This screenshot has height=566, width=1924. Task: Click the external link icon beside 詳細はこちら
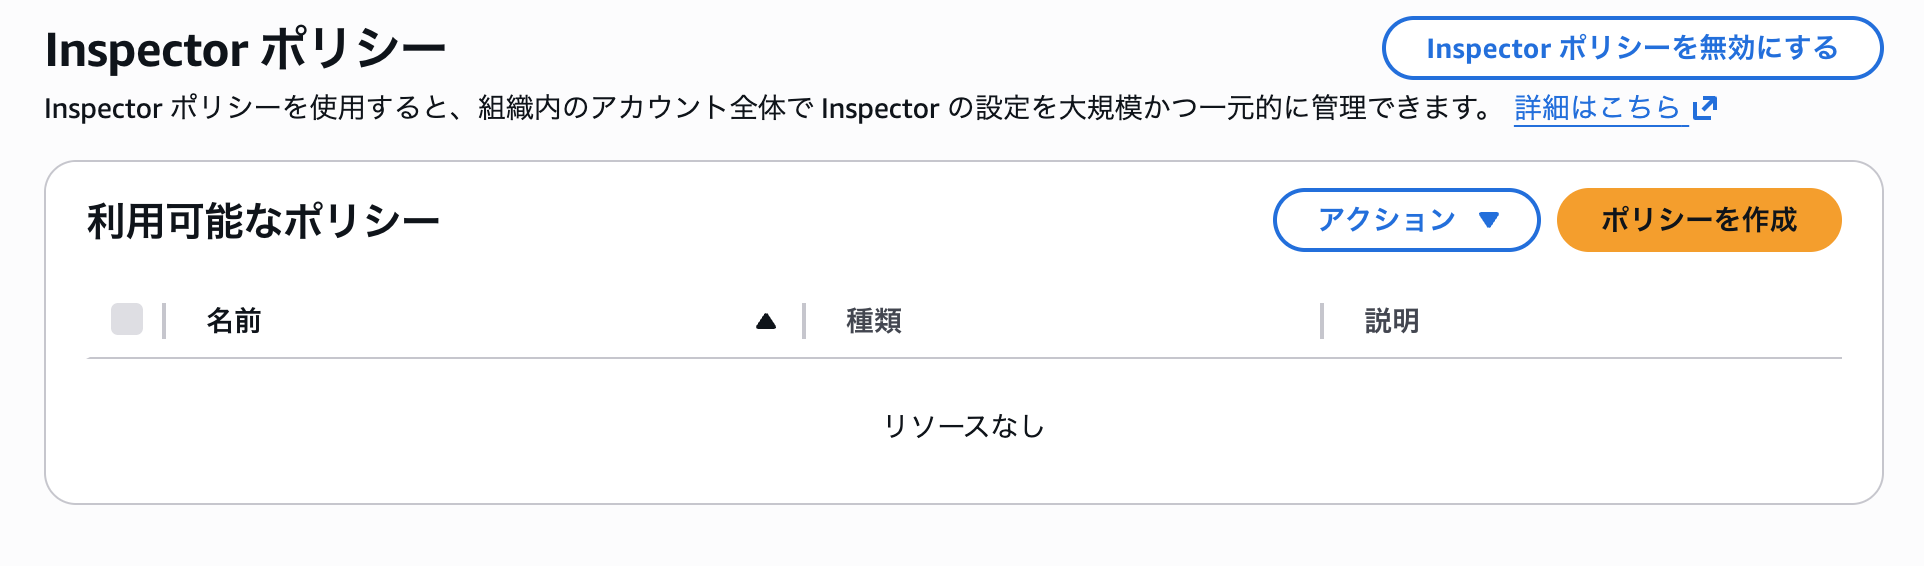pyautogui.click(x=1705, y=107)
